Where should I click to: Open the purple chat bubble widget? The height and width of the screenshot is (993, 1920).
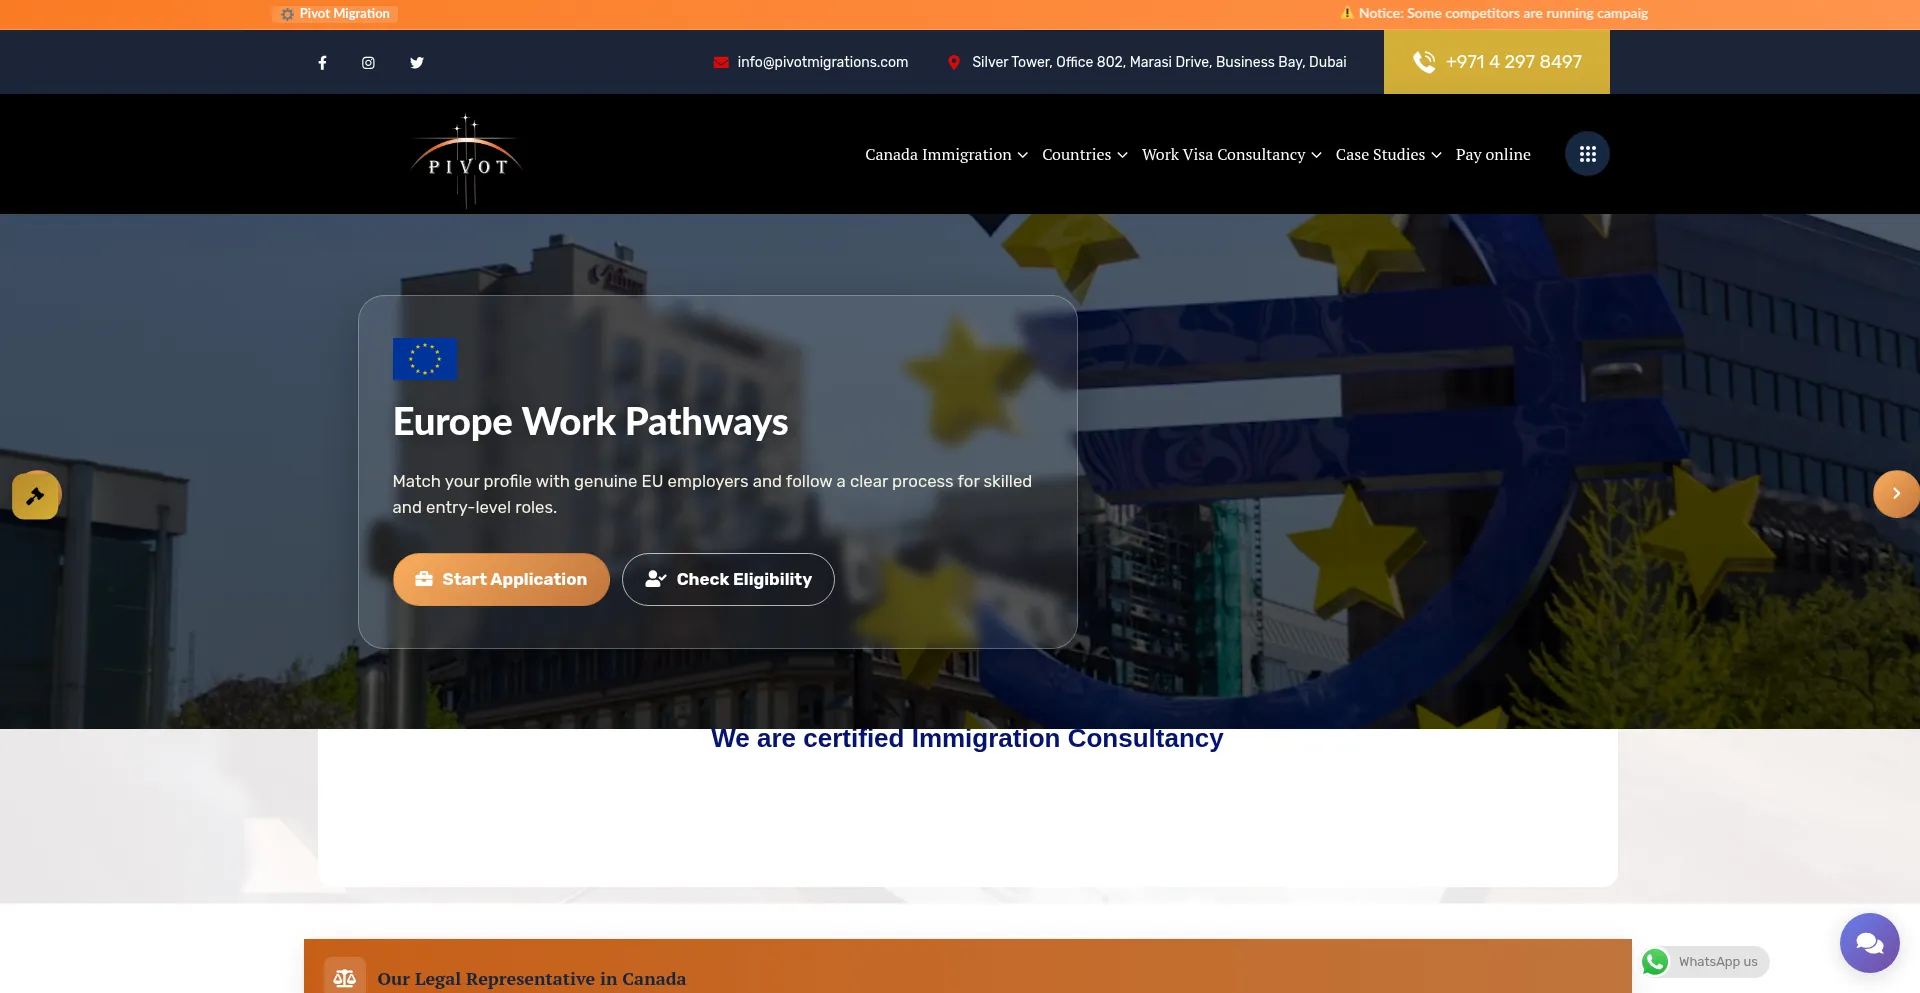click(1869, 942)
